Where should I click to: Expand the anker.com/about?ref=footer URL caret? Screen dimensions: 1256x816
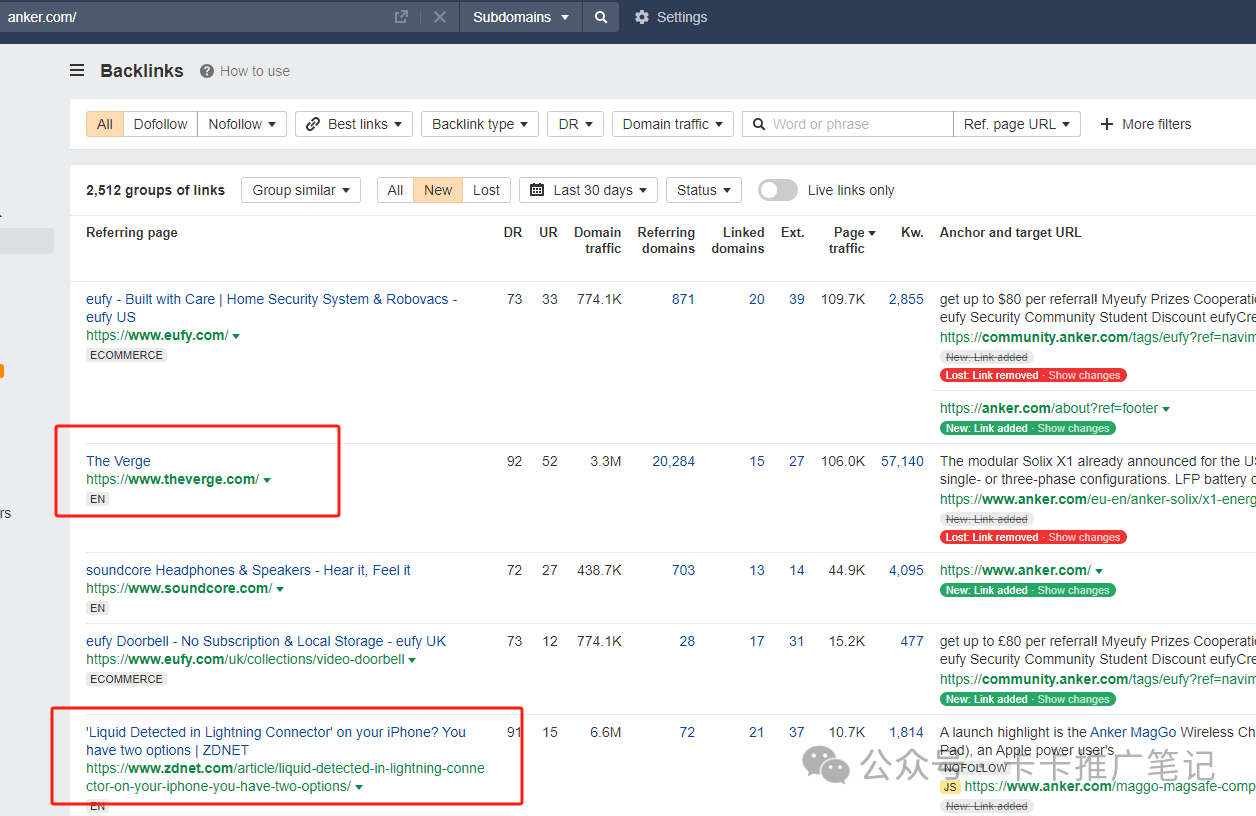click(1166, 409)
